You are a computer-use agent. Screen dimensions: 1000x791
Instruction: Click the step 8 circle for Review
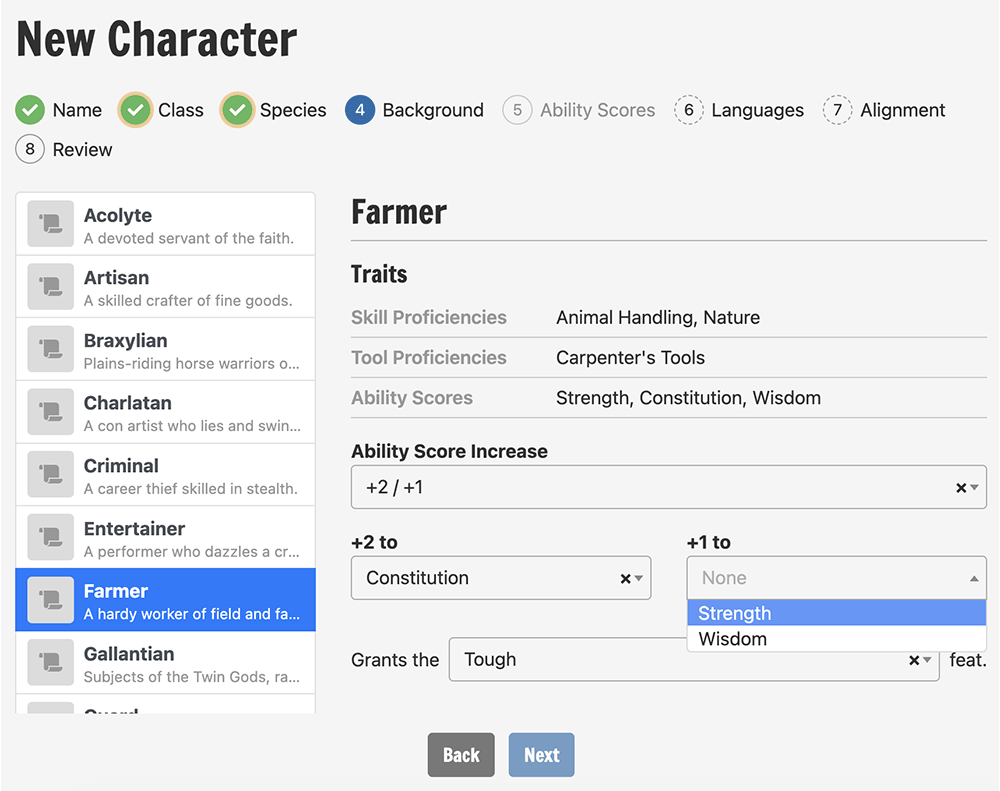click(x=30, y=149)
